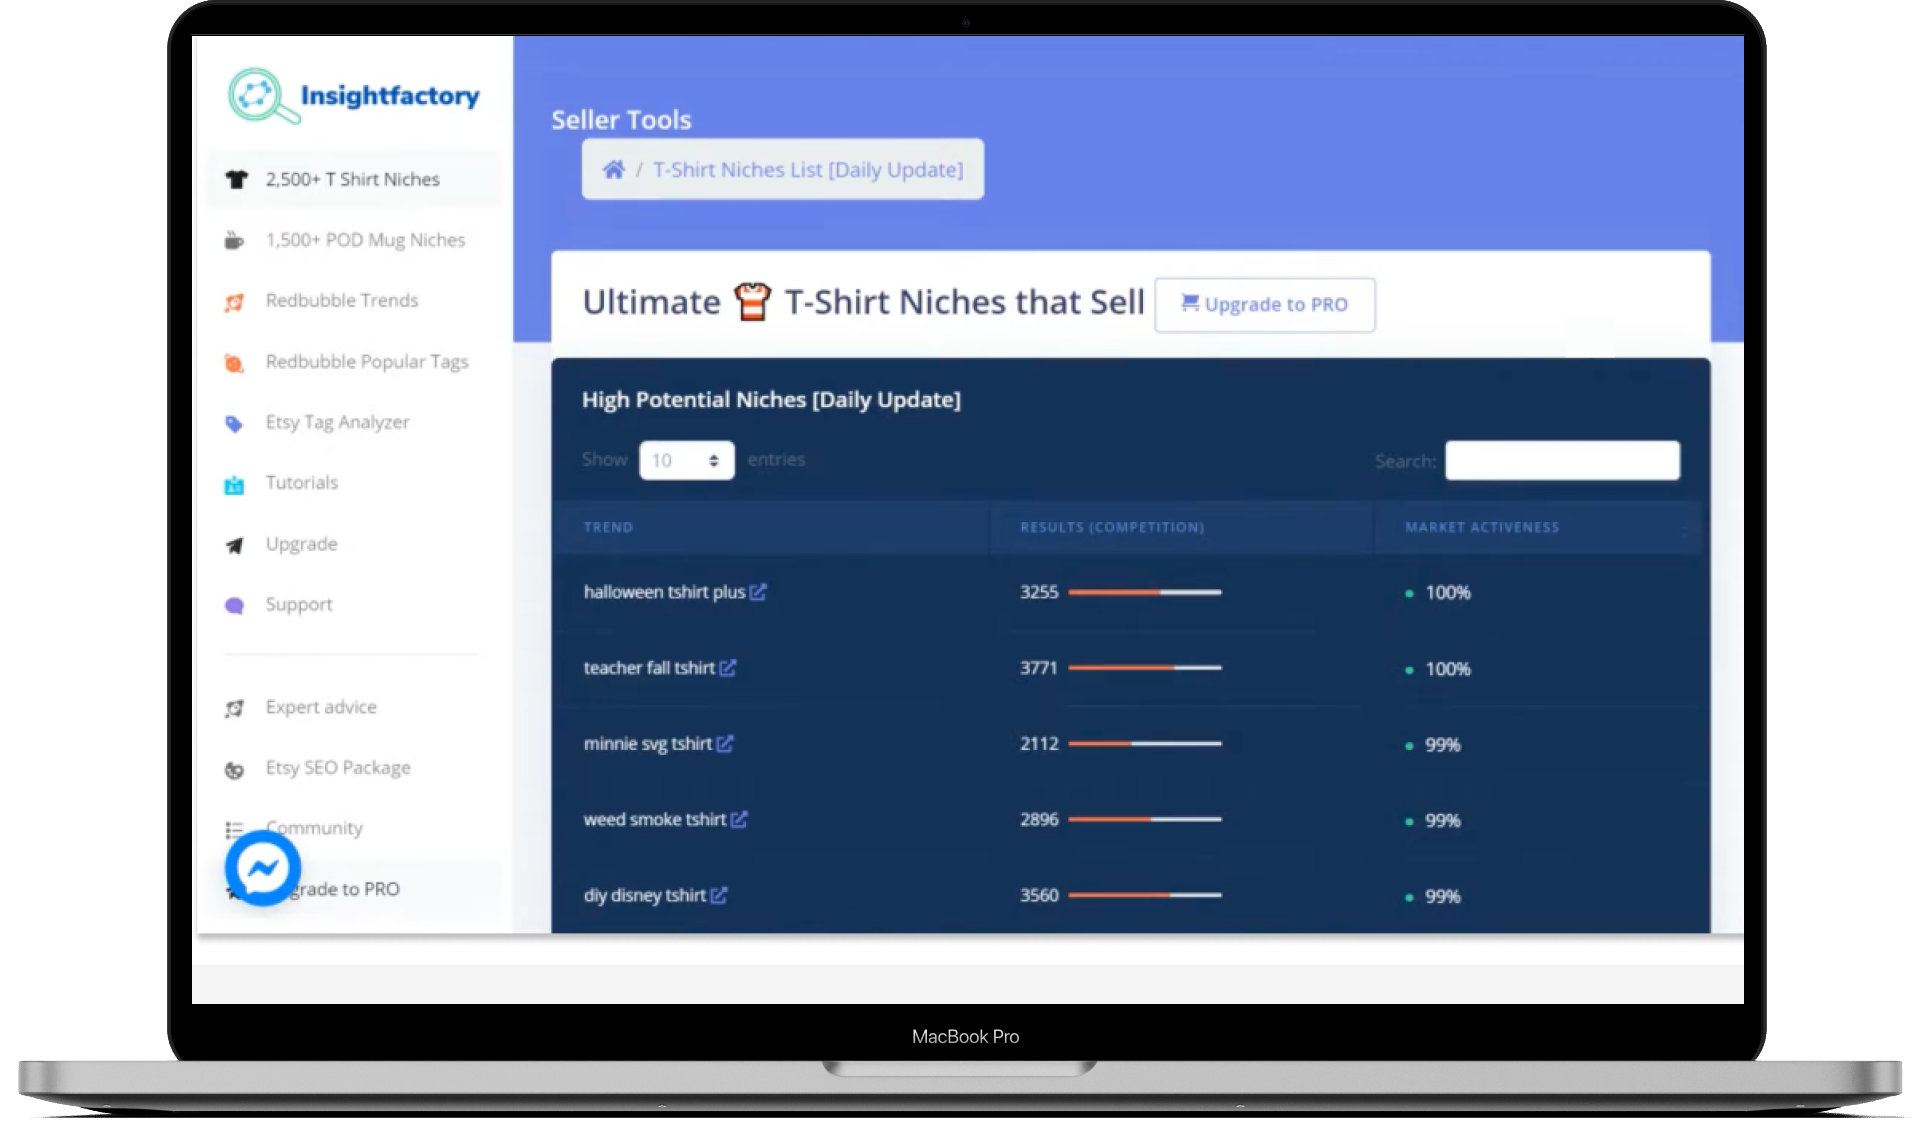The height and width of the screenshot is (1122, 1920).
Task: Open external link for diy disney tshirt
Action: (x=719, y=896)
